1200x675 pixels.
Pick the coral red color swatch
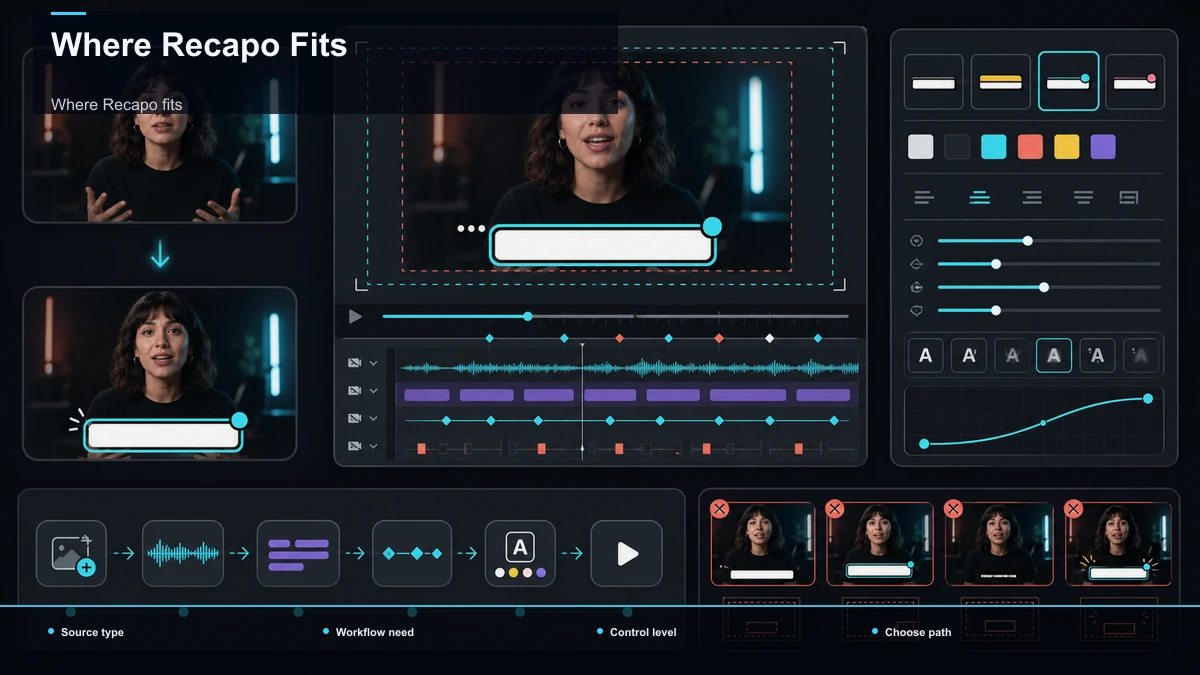1030,147
